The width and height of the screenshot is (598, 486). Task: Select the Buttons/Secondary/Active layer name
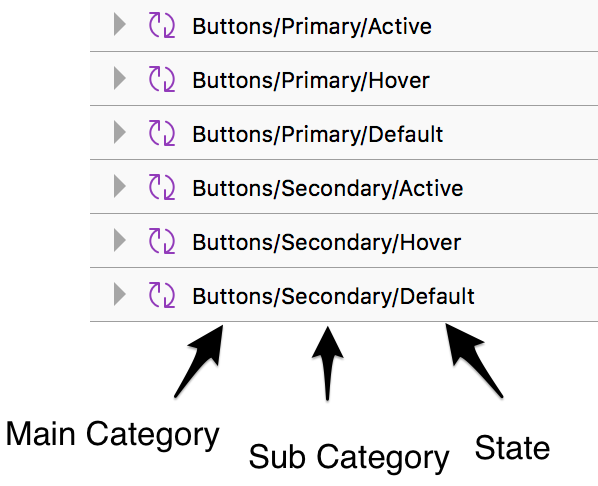click(328, 189)
